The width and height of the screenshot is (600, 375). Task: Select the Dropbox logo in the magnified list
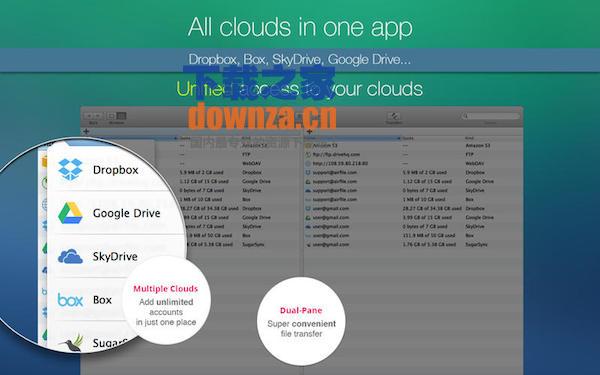click(x=70, y=170)
